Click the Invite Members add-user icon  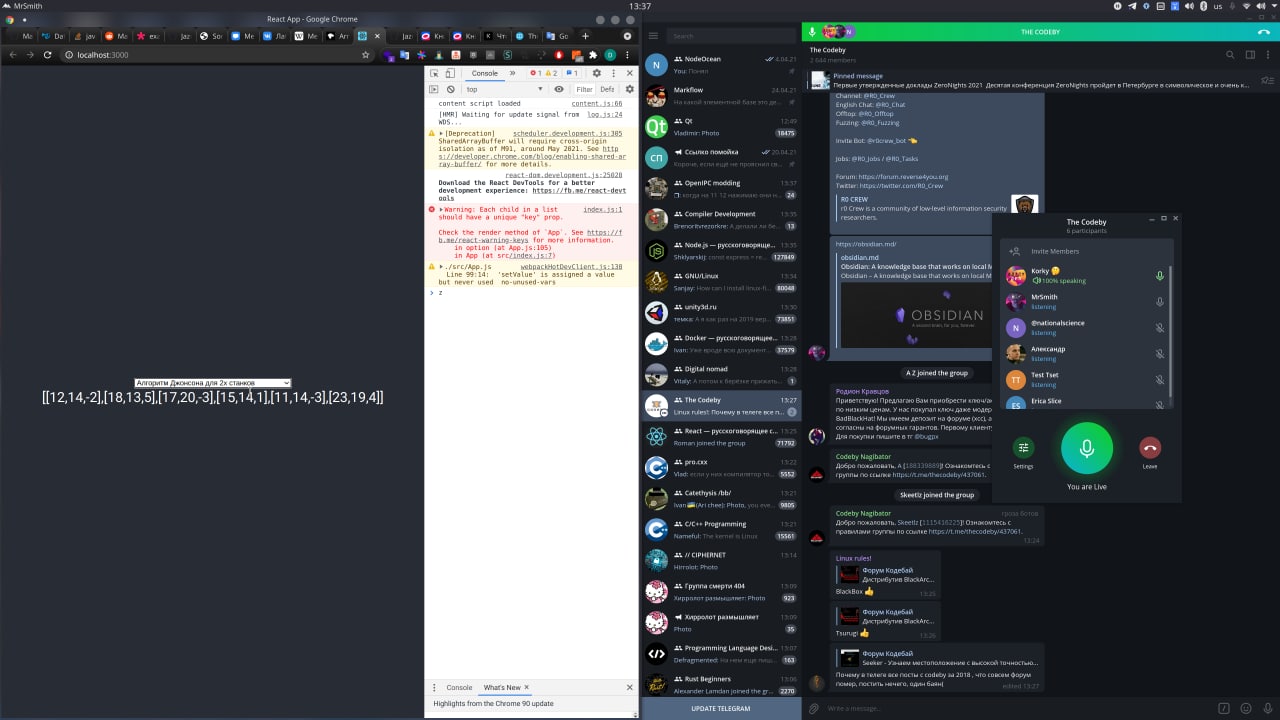(1015, 251)
